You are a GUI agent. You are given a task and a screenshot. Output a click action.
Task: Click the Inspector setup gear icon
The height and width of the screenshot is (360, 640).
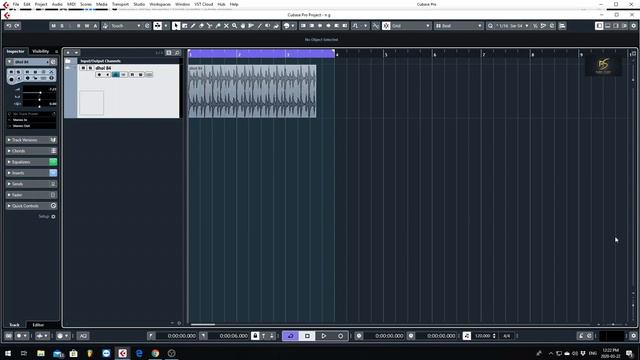tap(53, 217)
